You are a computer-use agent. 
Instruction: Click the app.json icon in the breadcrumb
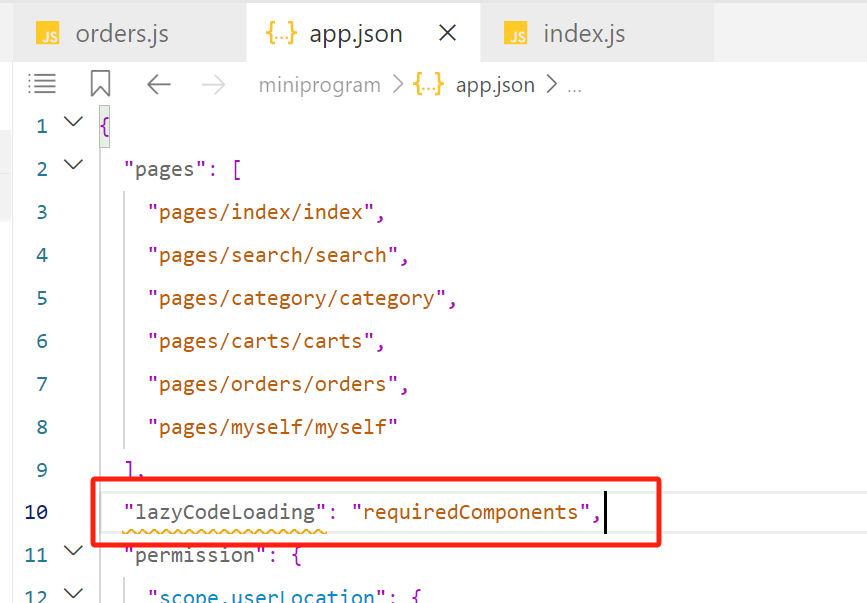(428, 85)
